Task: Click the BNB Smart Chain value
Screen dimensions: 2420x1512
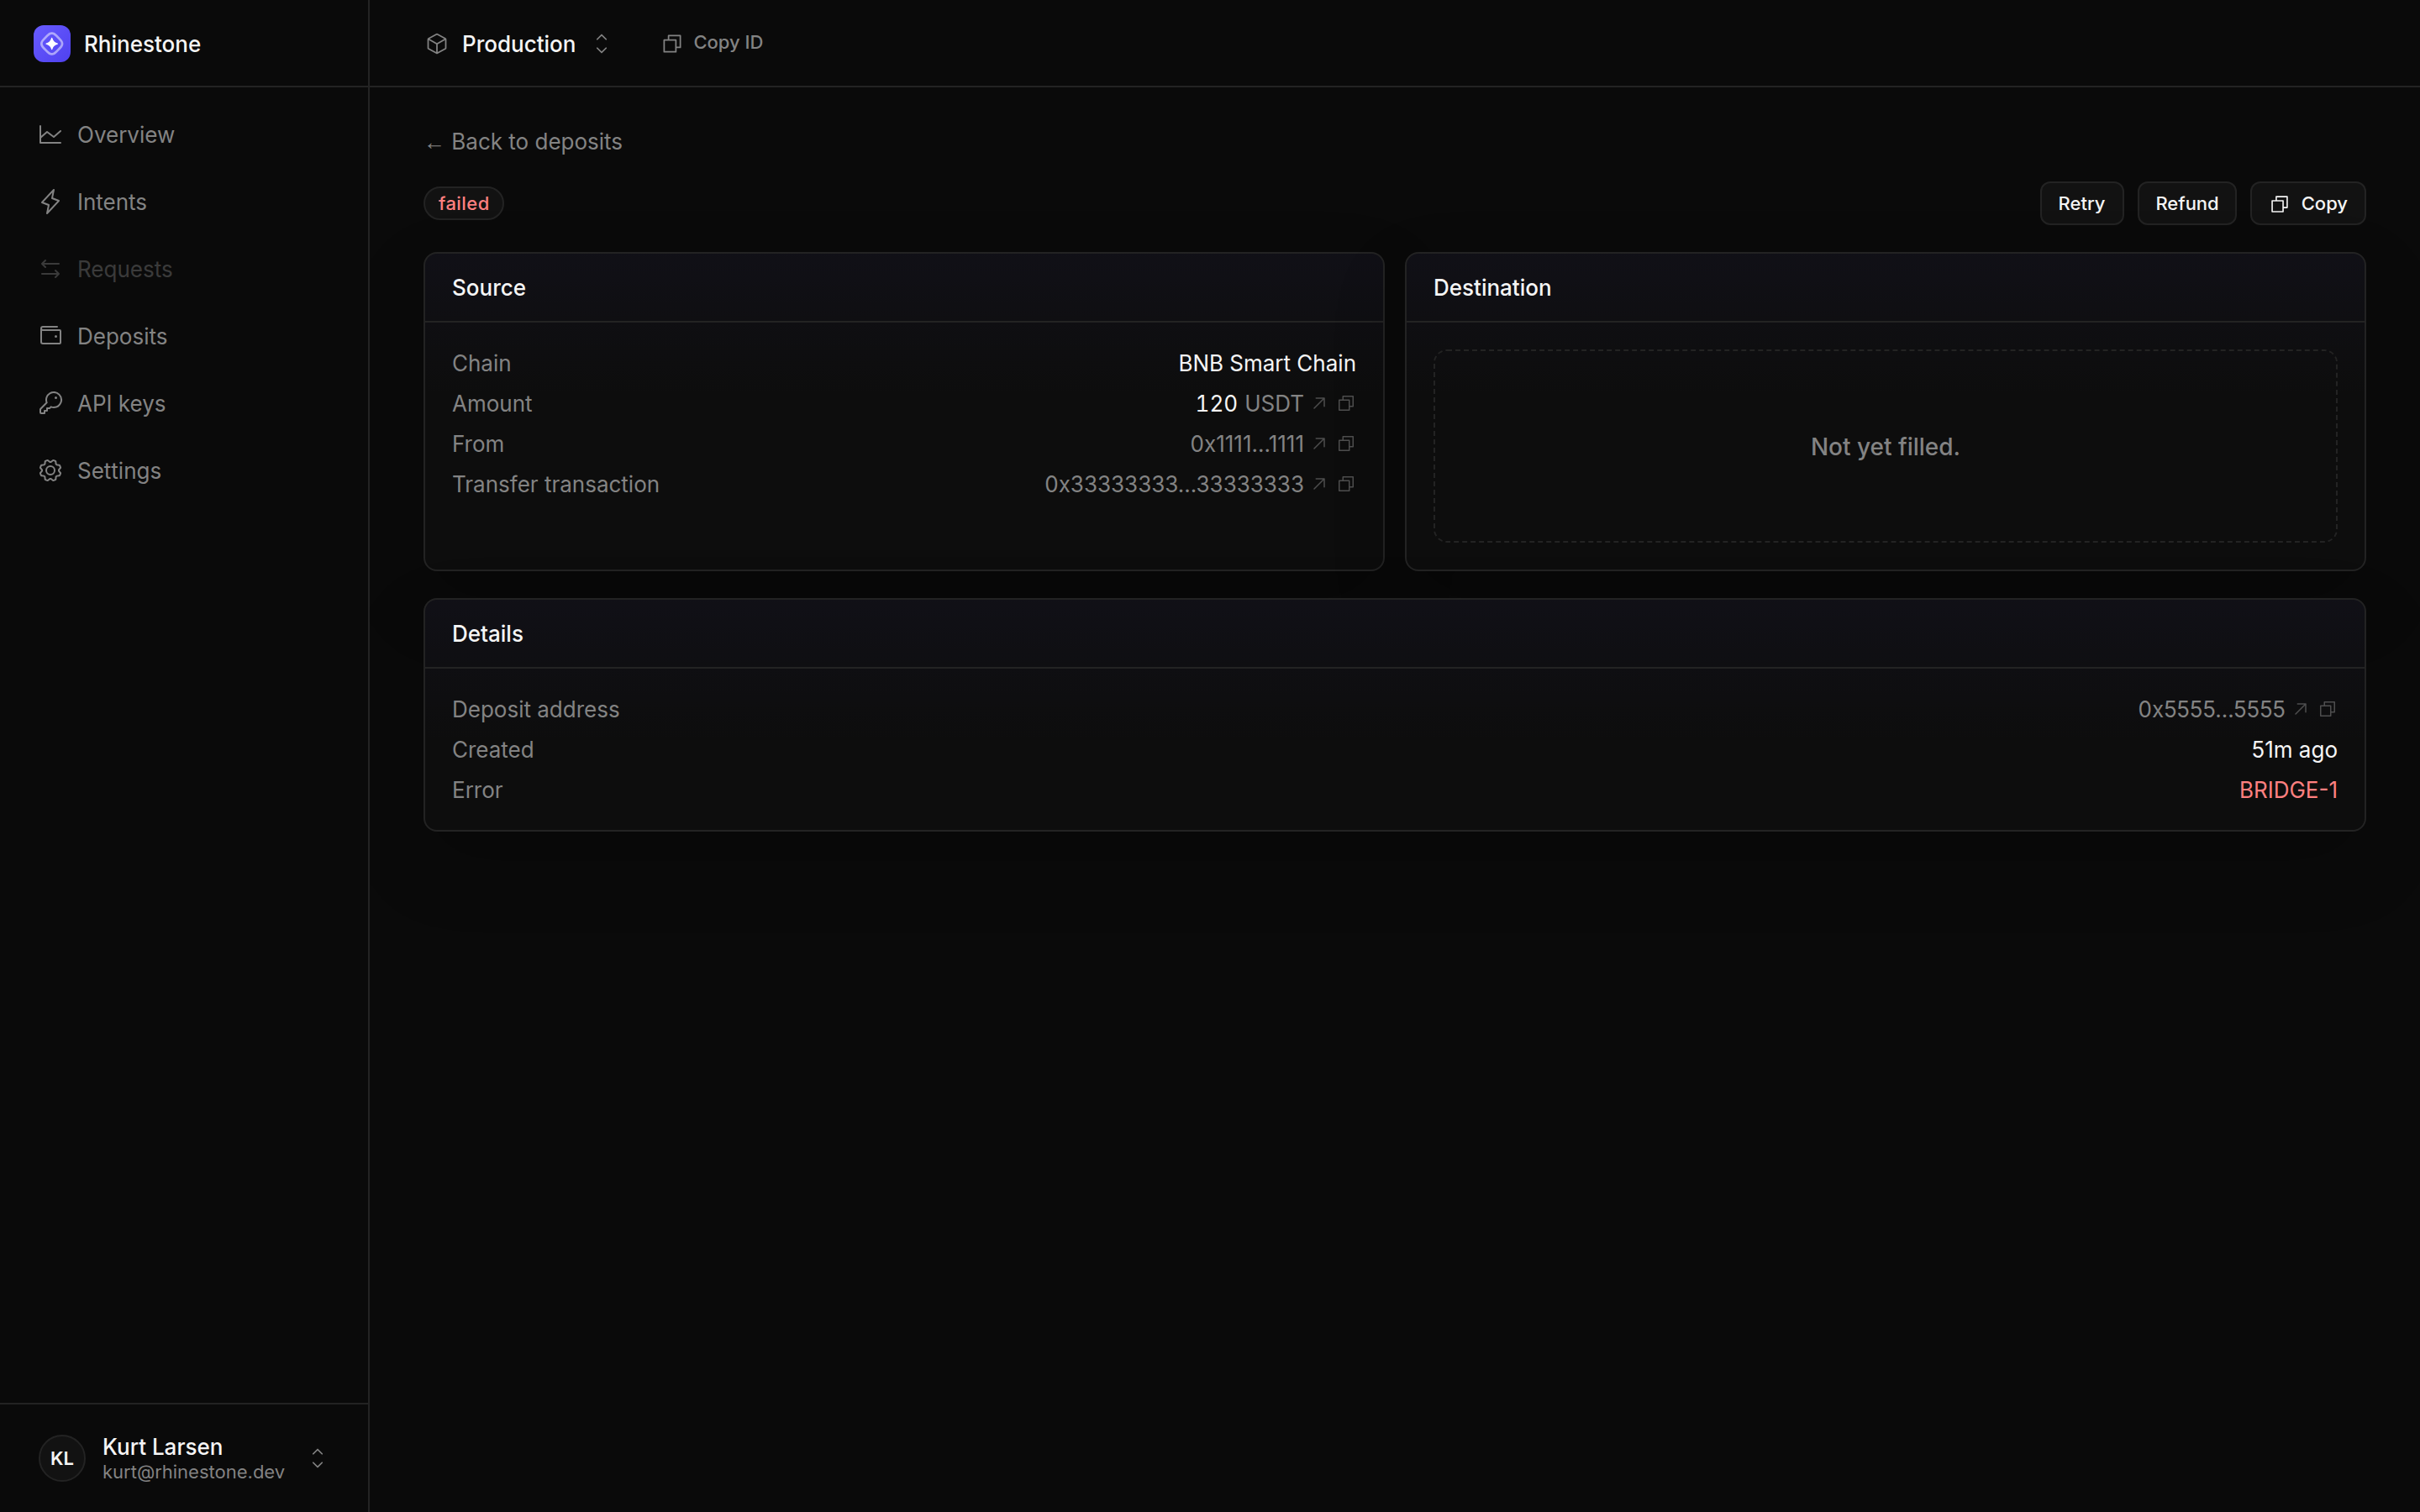Action: pyautogui.click(x=1266, y=363)
